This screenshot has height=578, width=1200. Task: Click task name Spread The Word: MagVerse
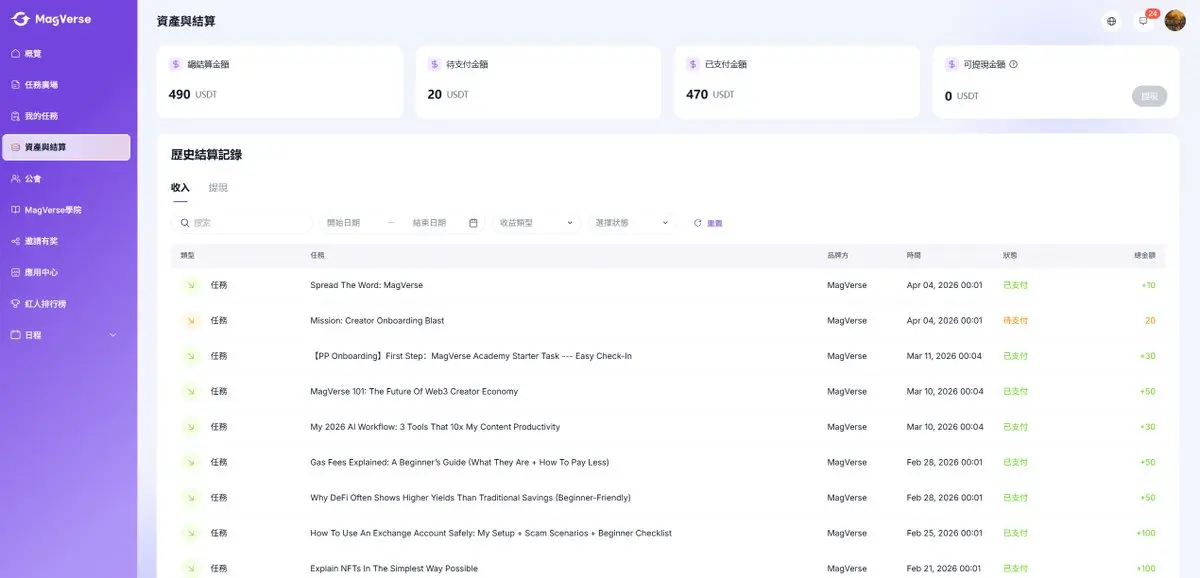[x=367, y=285]
